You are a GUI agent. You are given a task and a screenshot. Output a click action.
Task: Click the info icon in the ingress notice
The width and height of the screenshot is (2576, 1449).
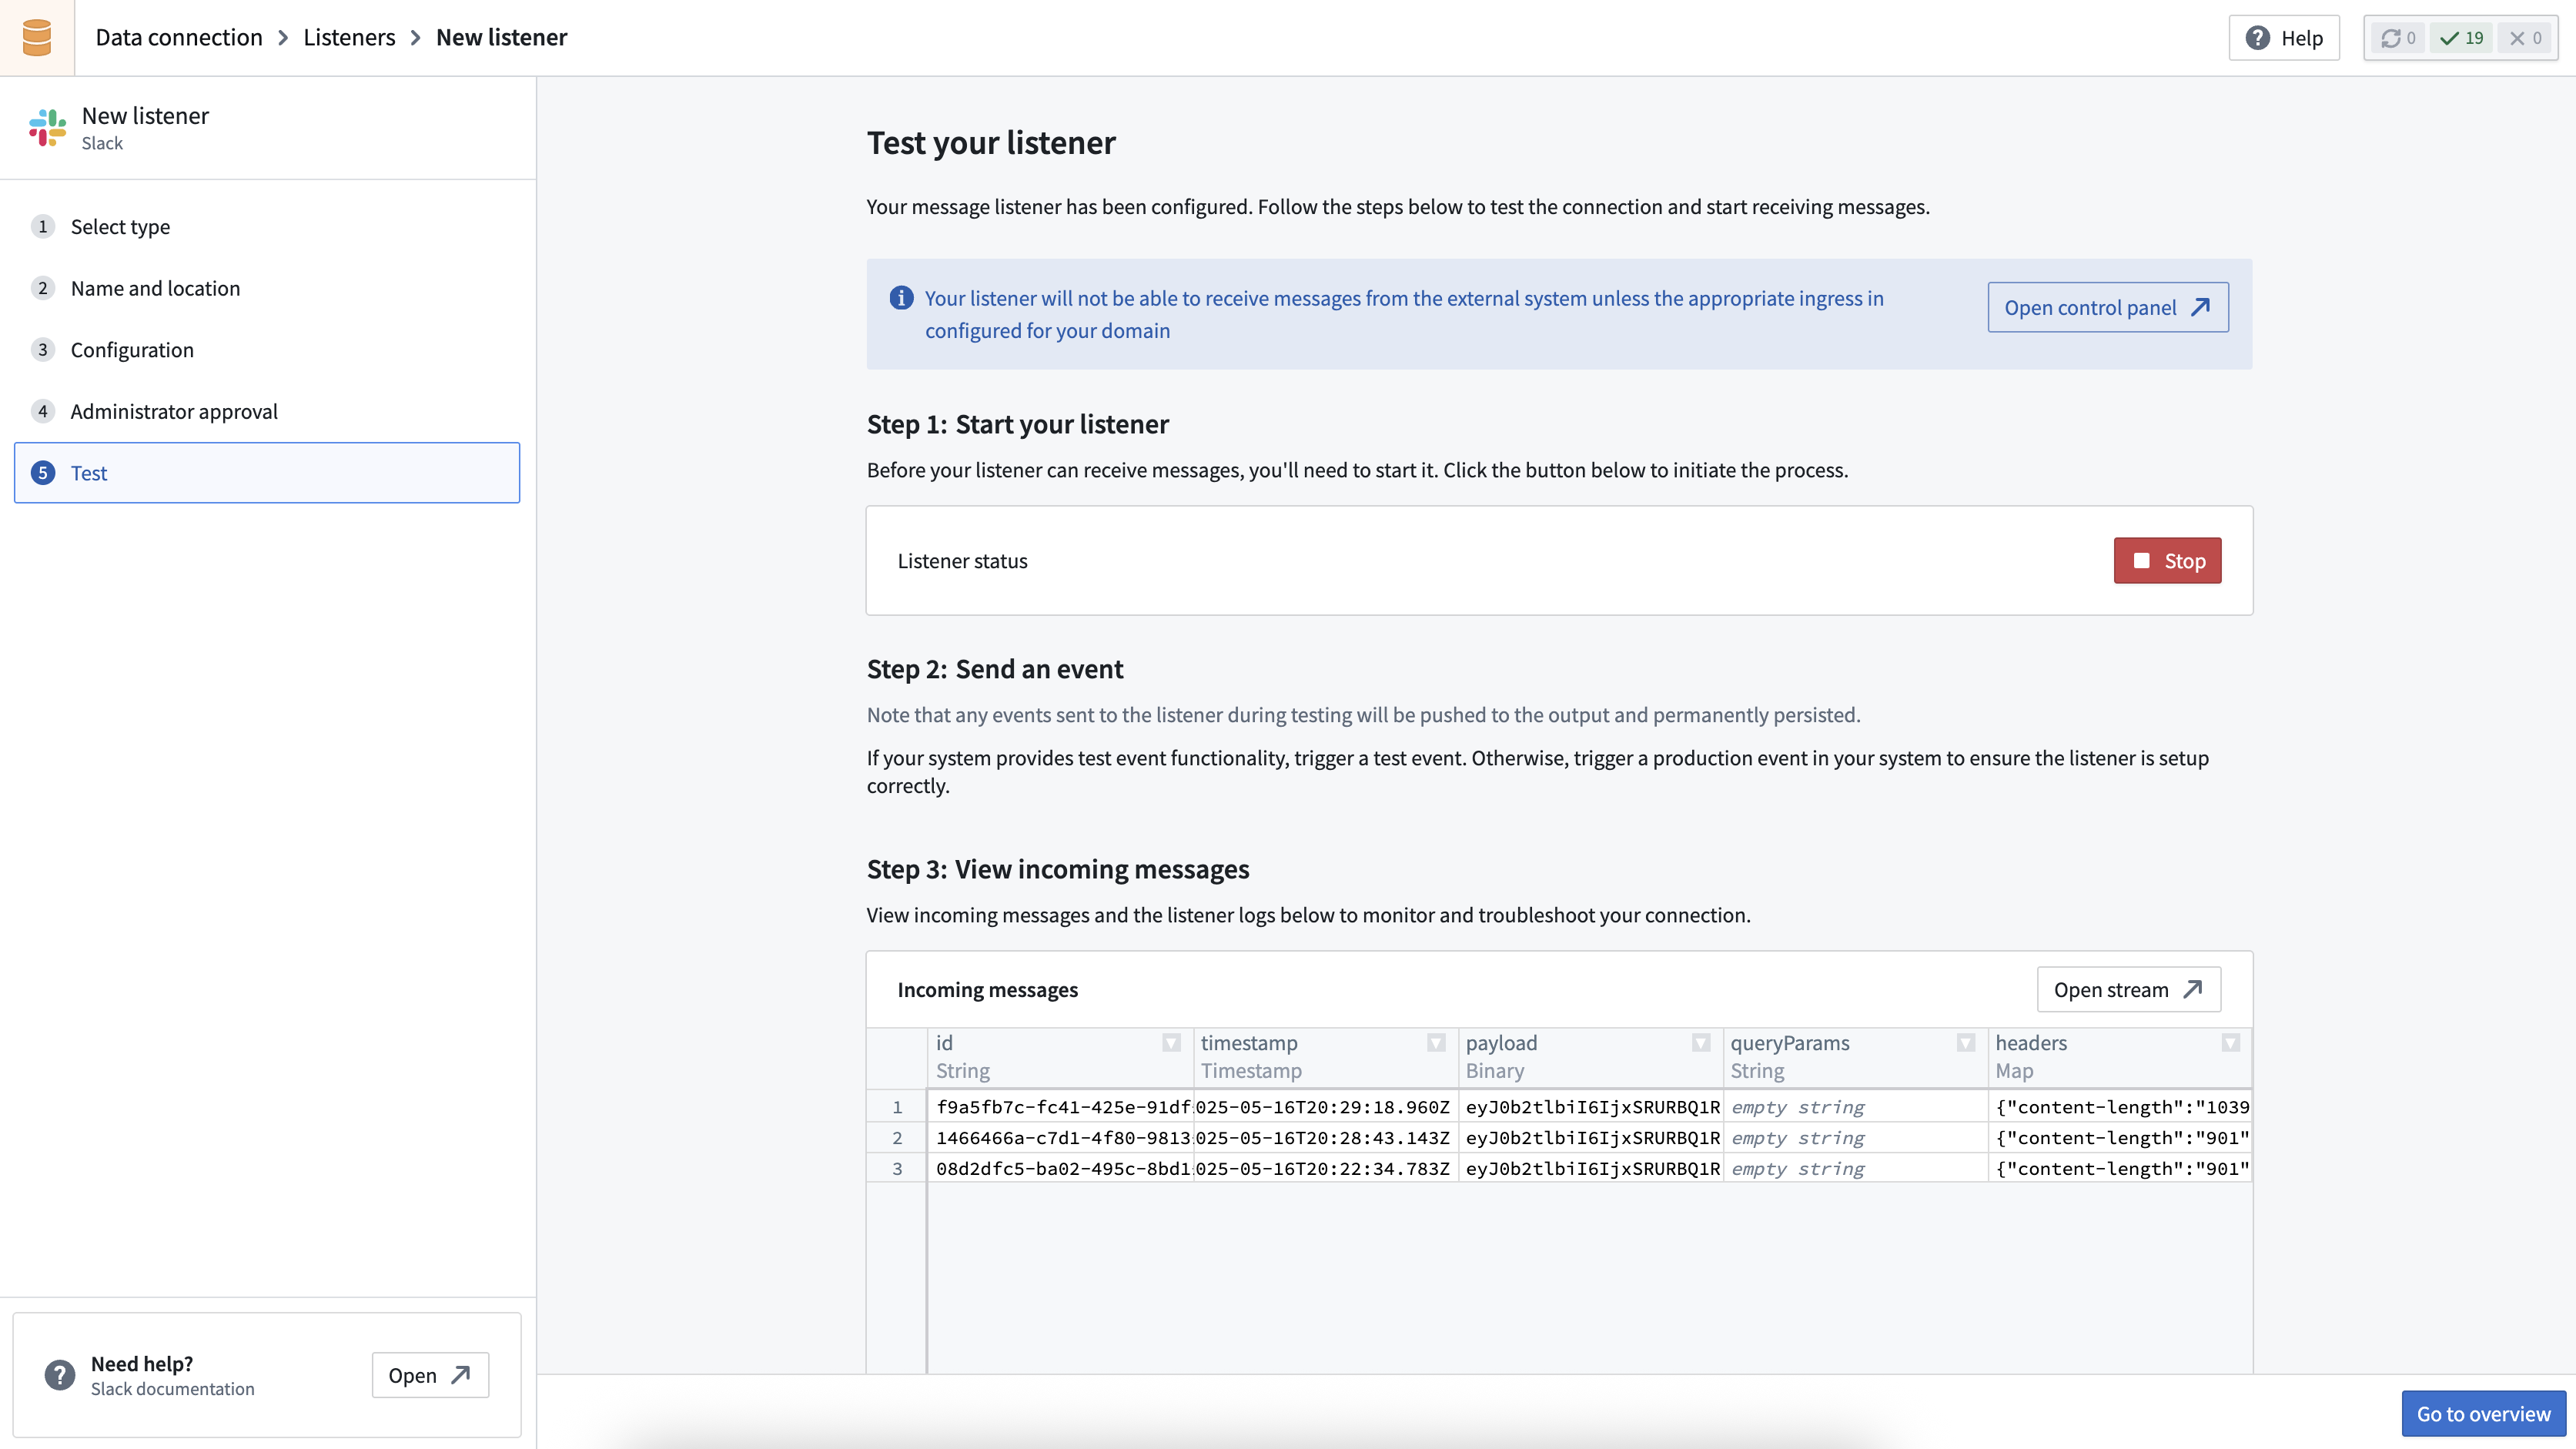(899, 298)
